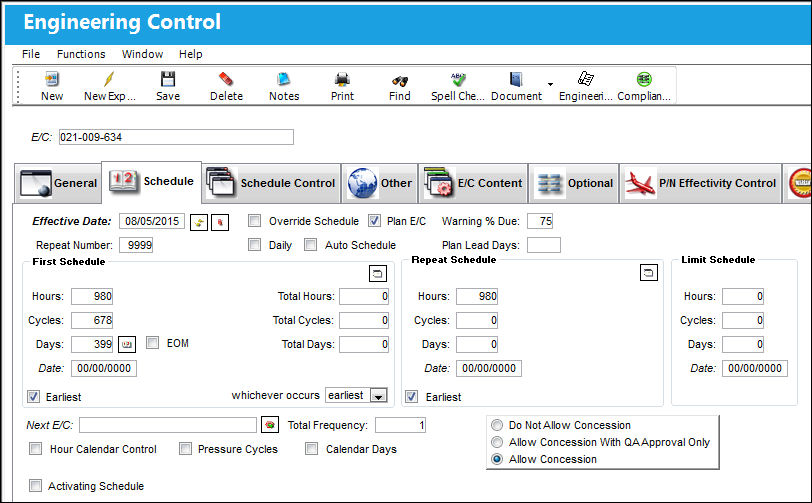Image resolution: width=812 pixels, height=503 pixels.
Task: Enable the Auto Schedule checkbox
Action: (310, 245)
